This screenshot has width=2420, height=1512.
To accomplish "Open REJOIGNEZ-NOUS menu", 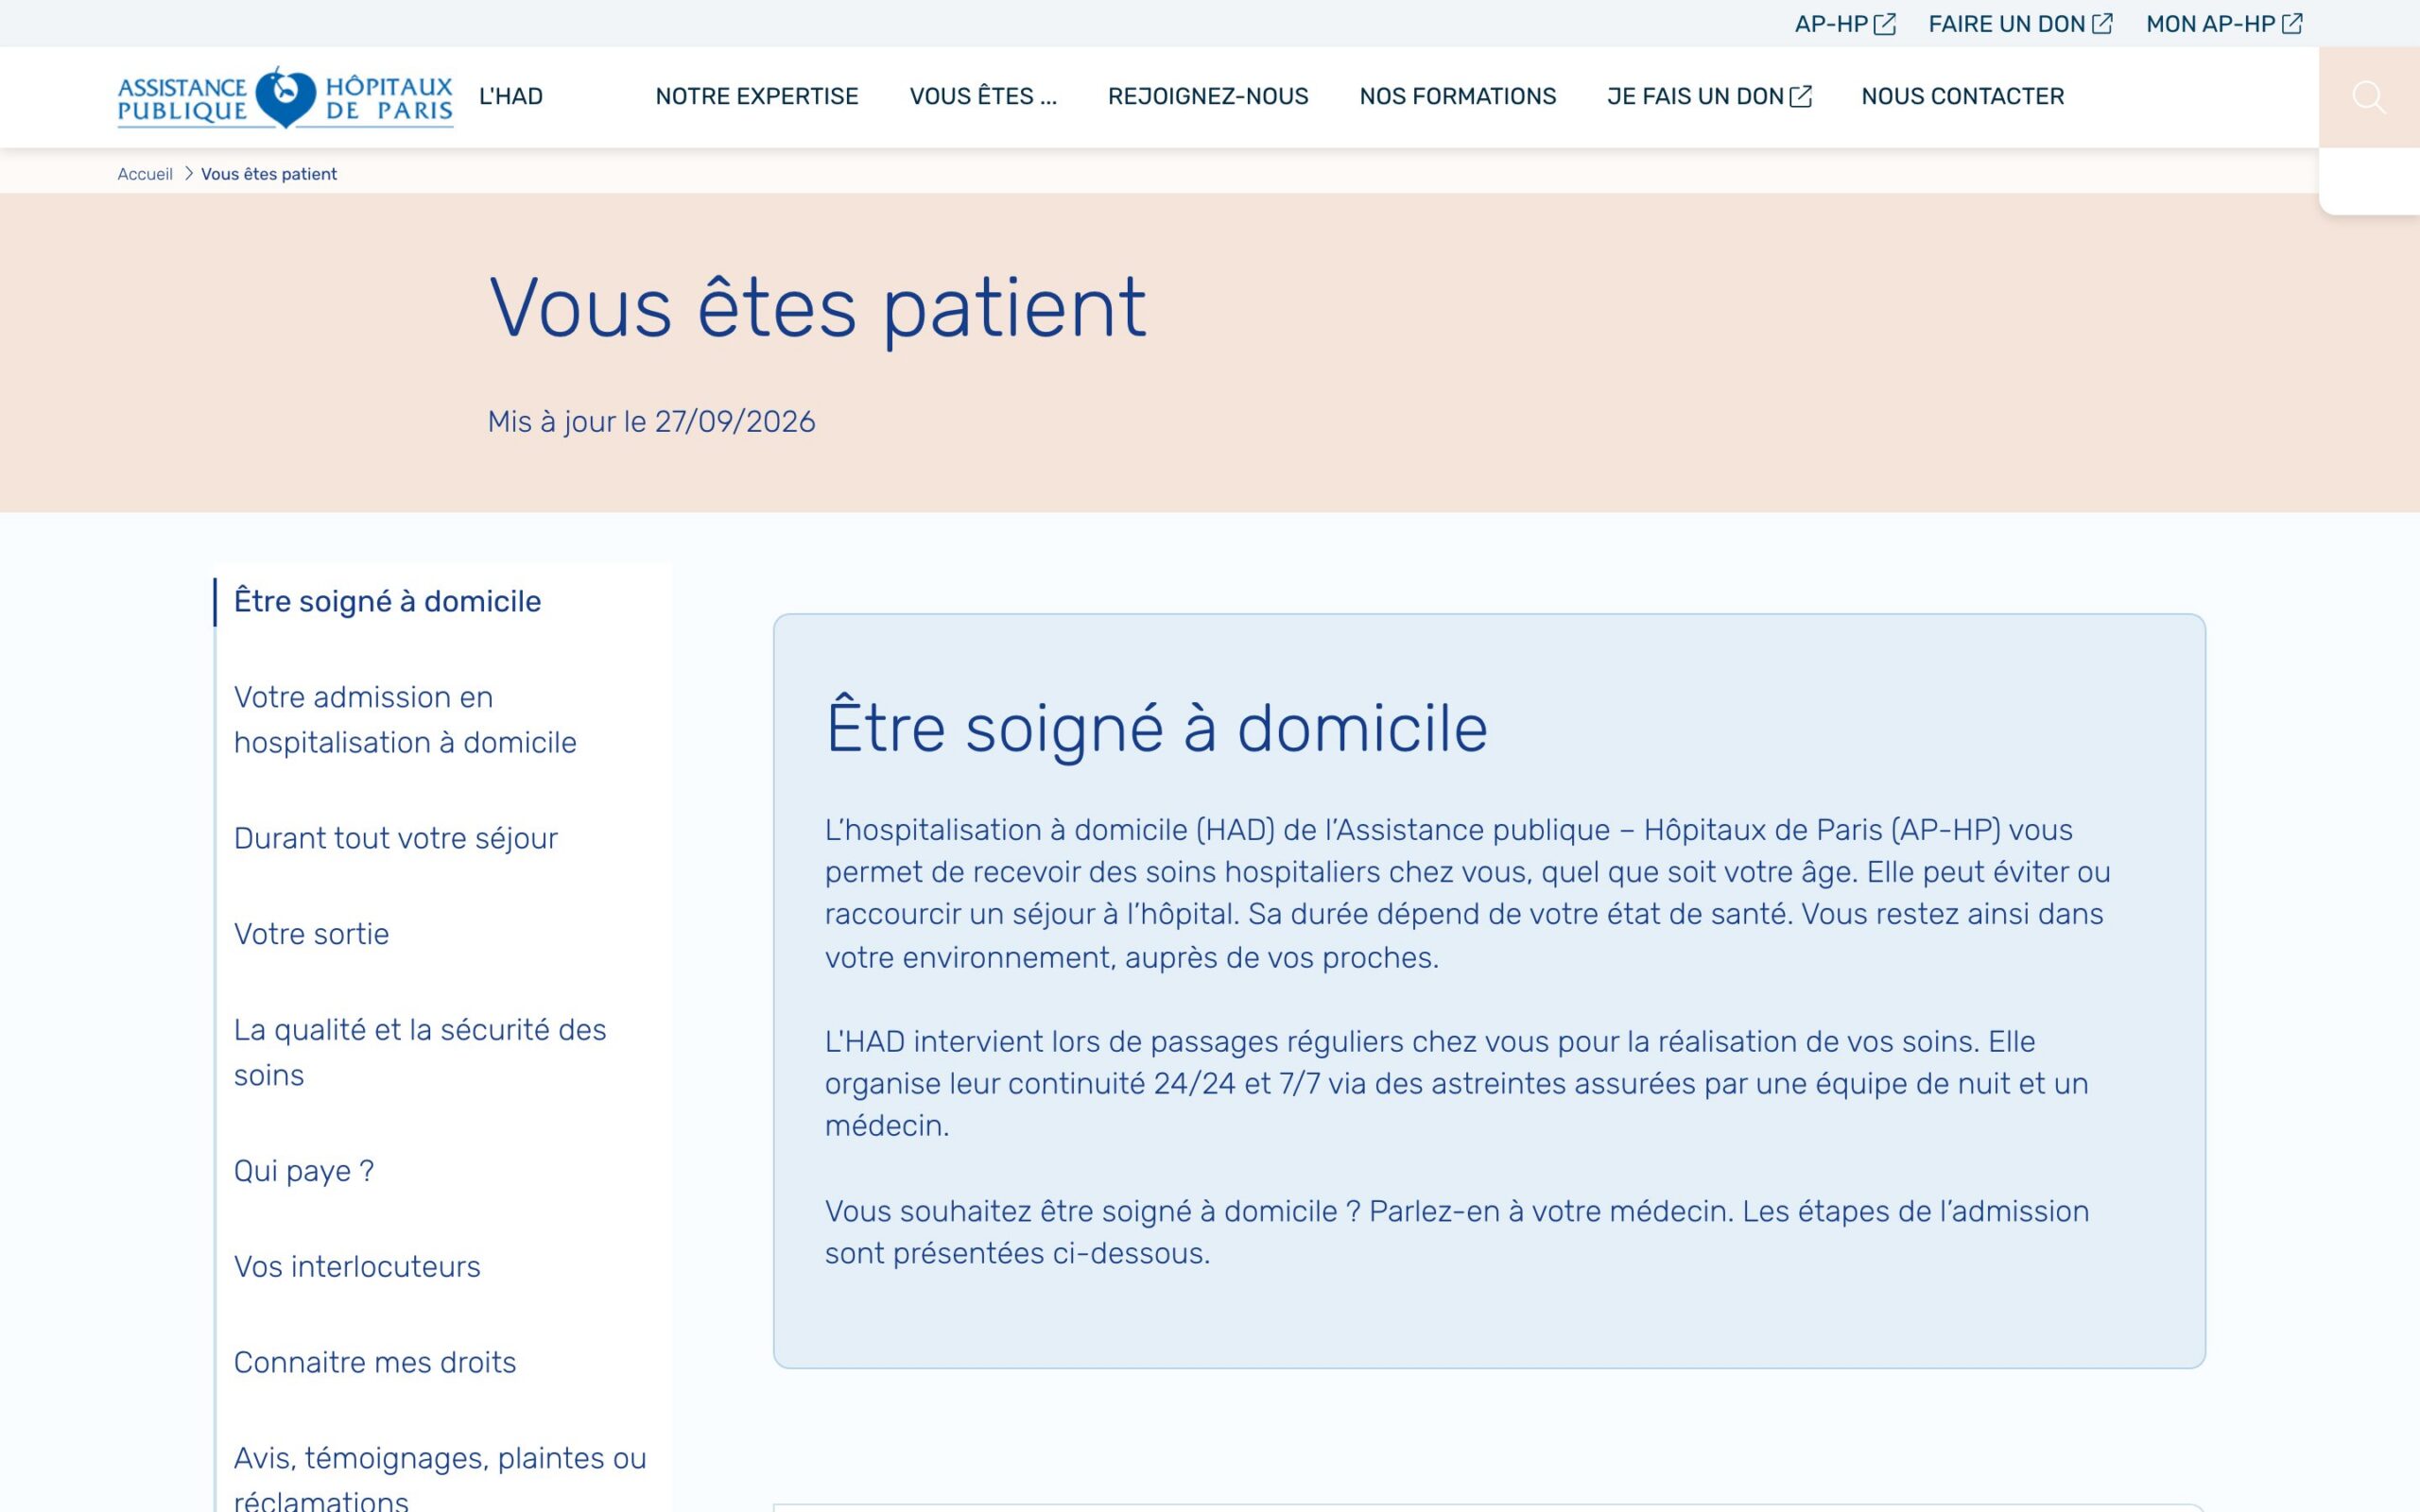I will click(1208, 96).
